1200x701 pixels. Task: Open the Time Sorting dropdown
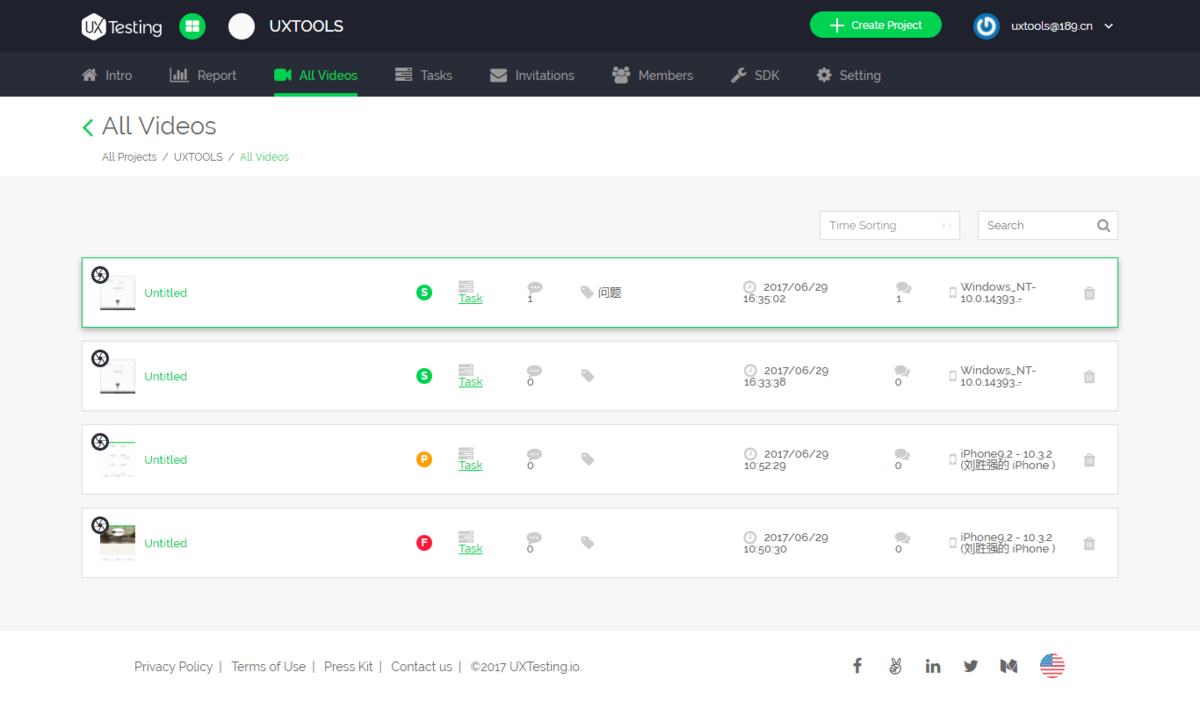coord(889,225)
